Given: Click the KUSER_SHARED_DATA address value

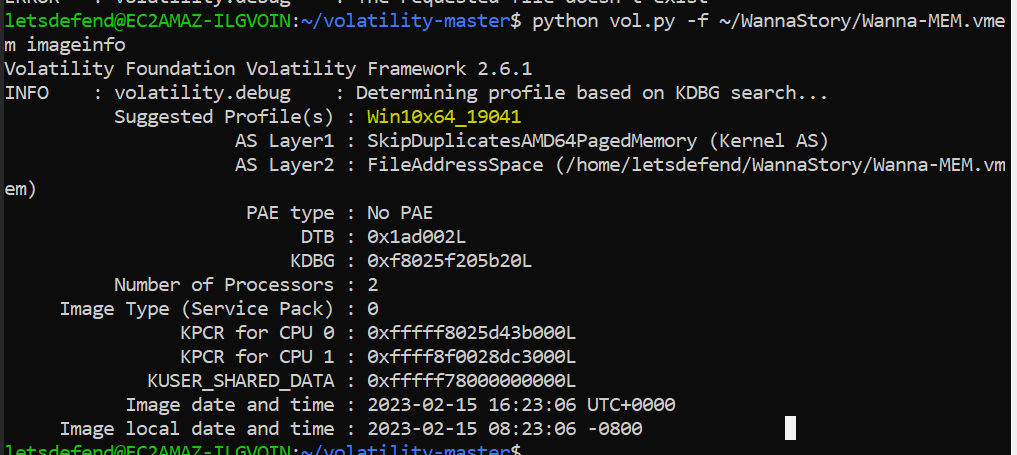Looking at the screenshot, I should [x=472, y=381].
